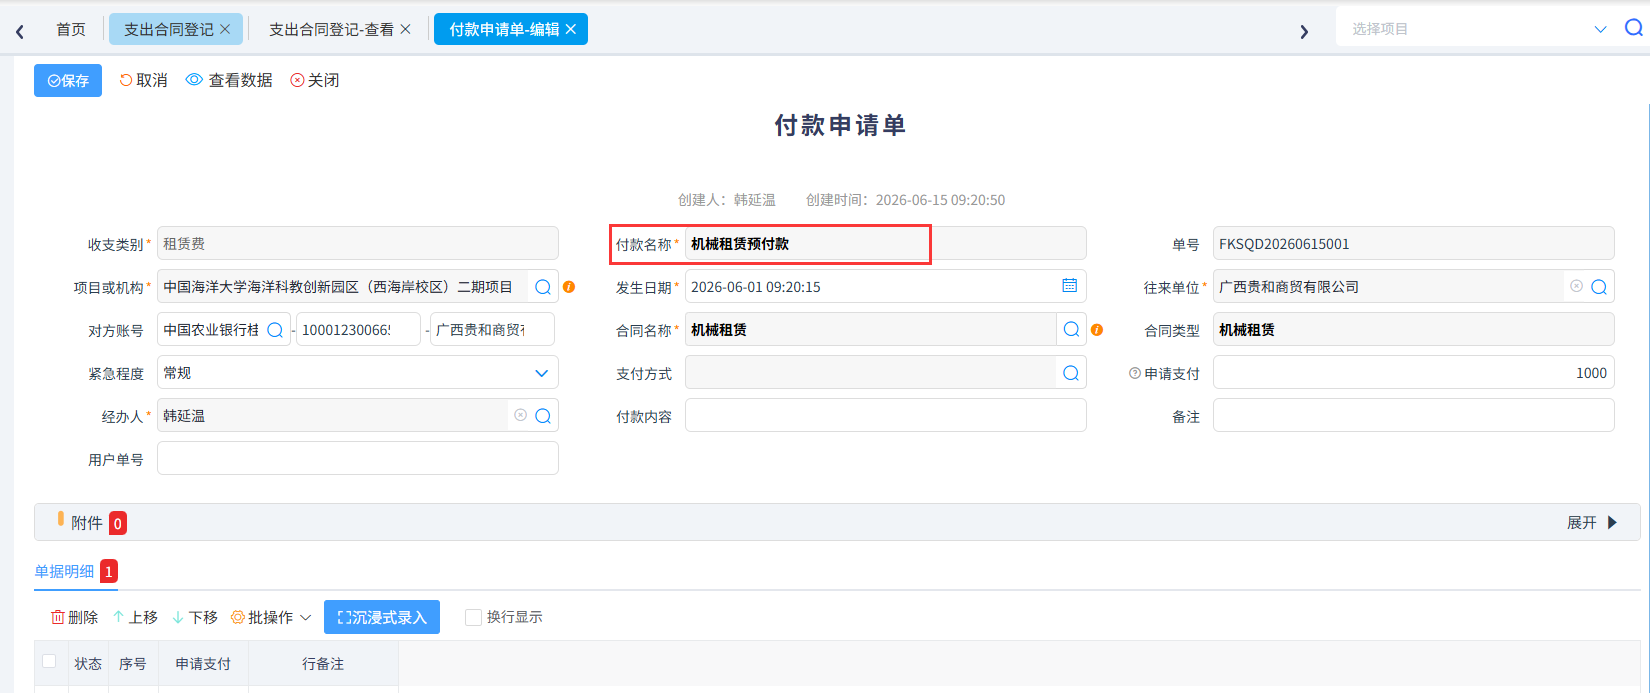Click the search icon in the 合同名称 field

coord(1071,330)
